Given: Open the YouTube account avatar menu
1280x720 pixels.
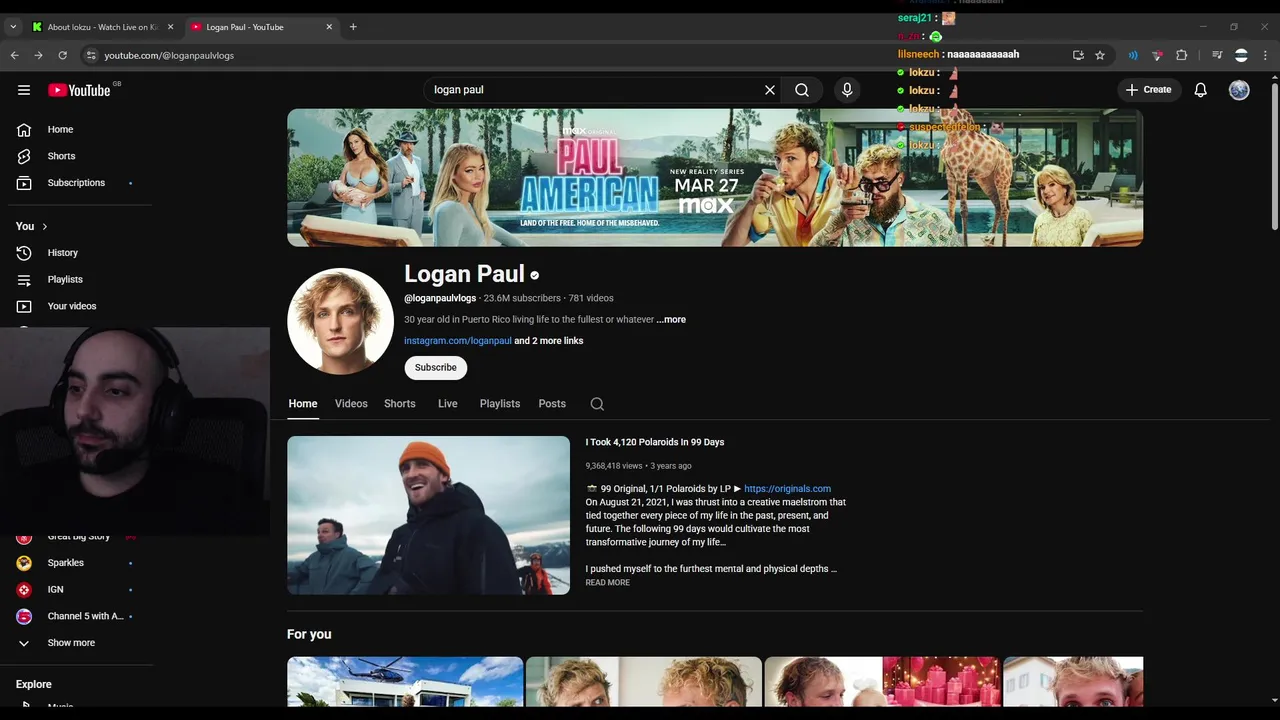Looking at the screenshot, I should tap(1239, 90).
